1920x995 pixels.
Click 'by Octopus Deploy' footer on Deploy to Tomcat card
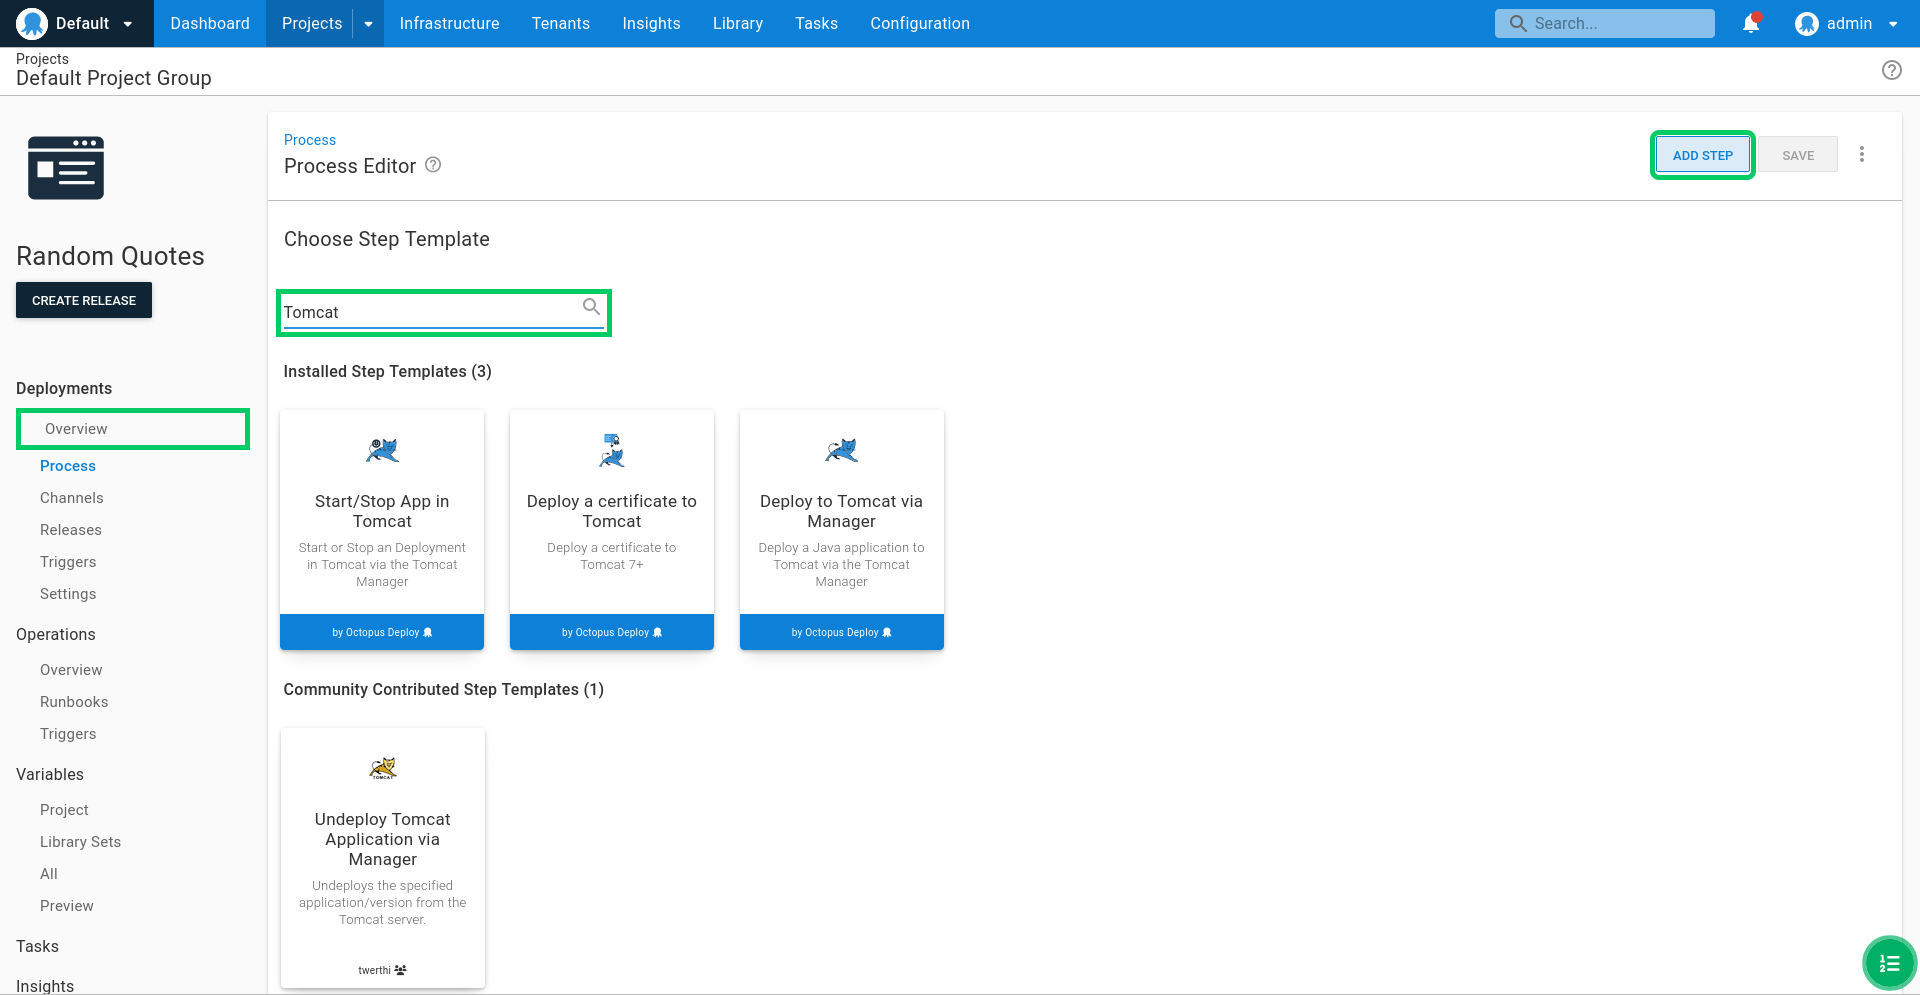(x=842, y=632)
